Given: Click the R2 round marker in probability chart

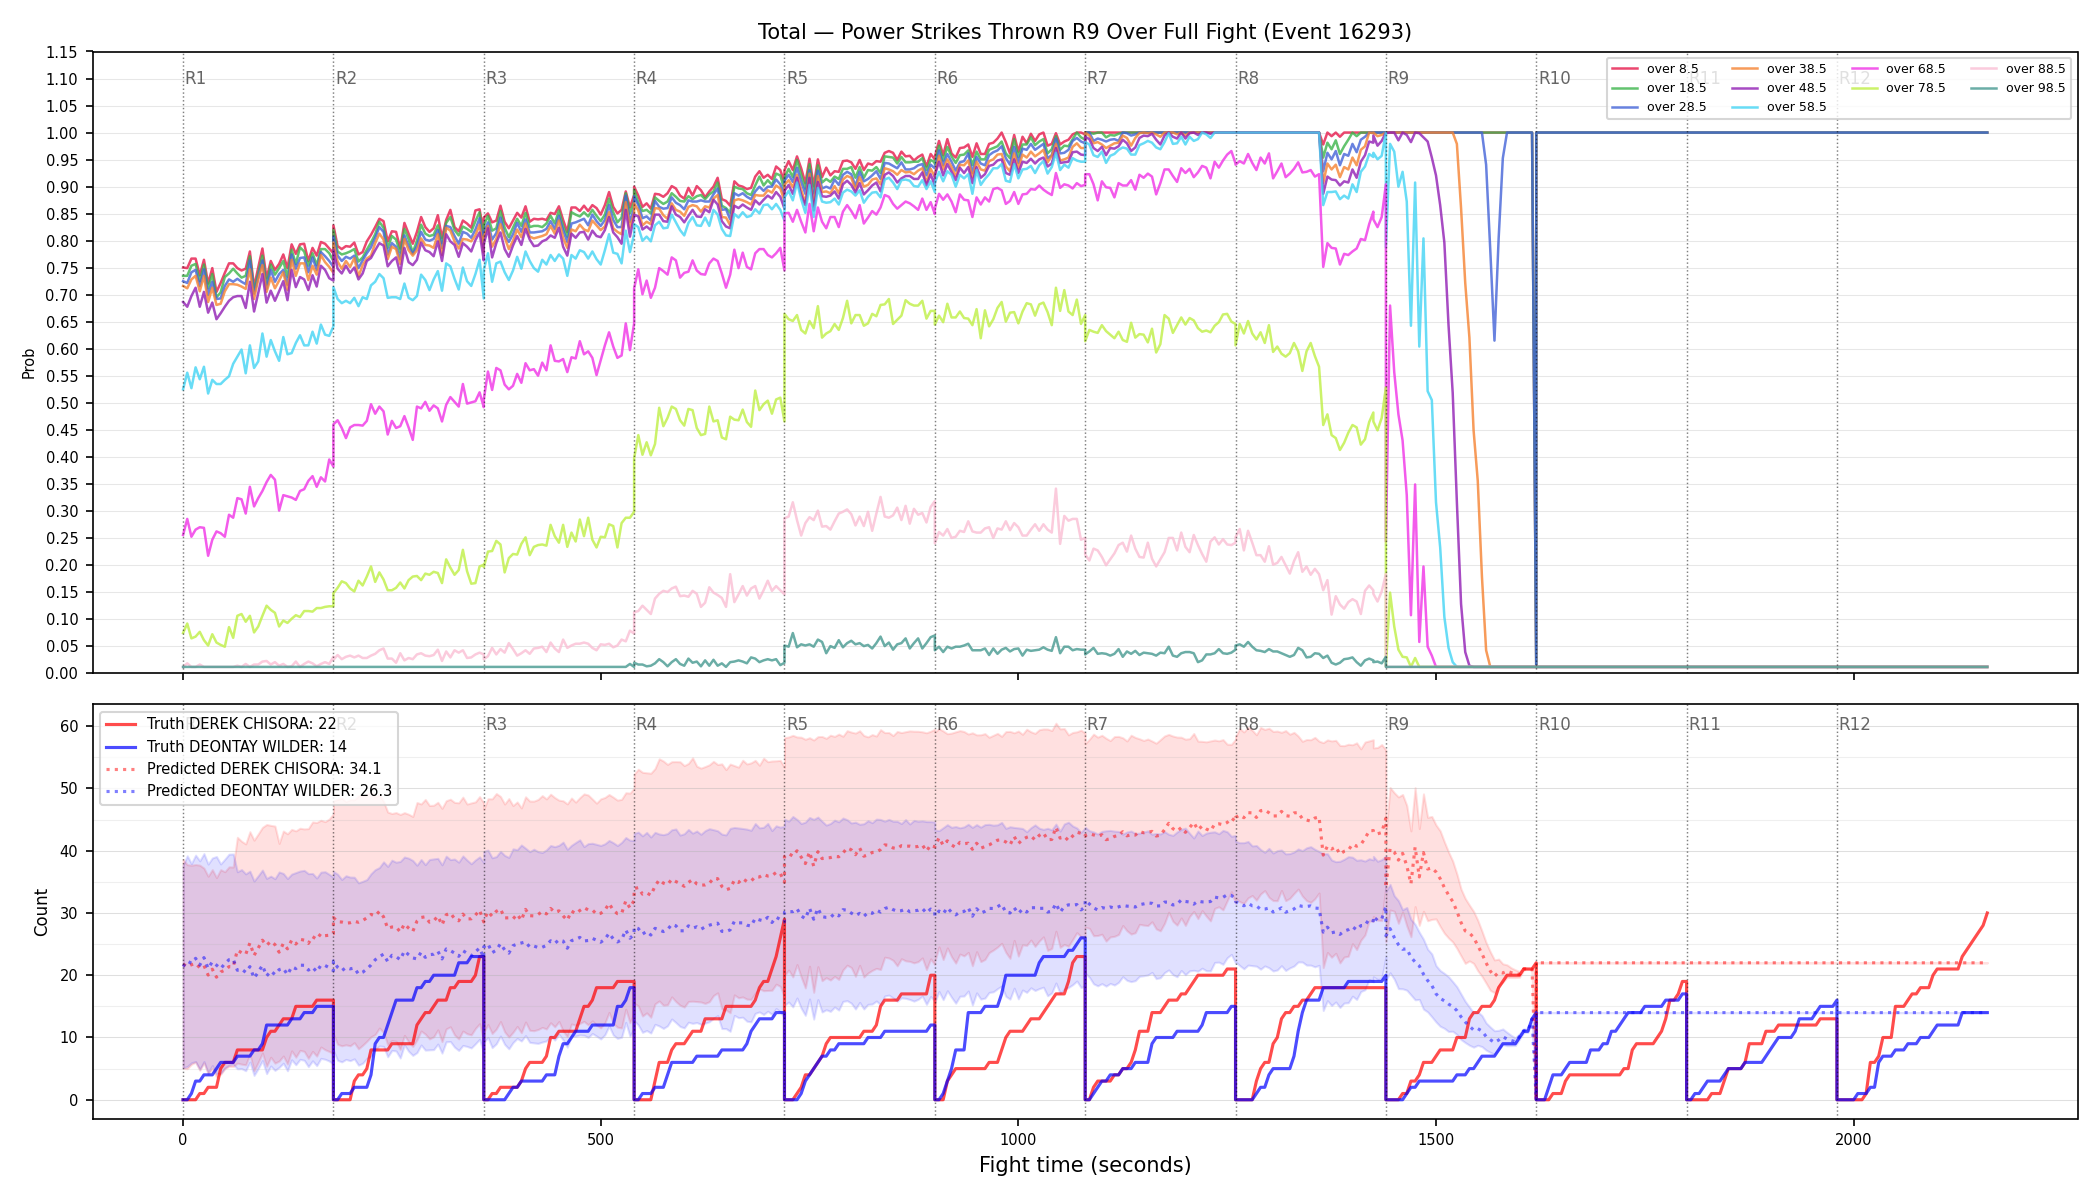Looking at the screenshot, I should (x=346, y=78).
